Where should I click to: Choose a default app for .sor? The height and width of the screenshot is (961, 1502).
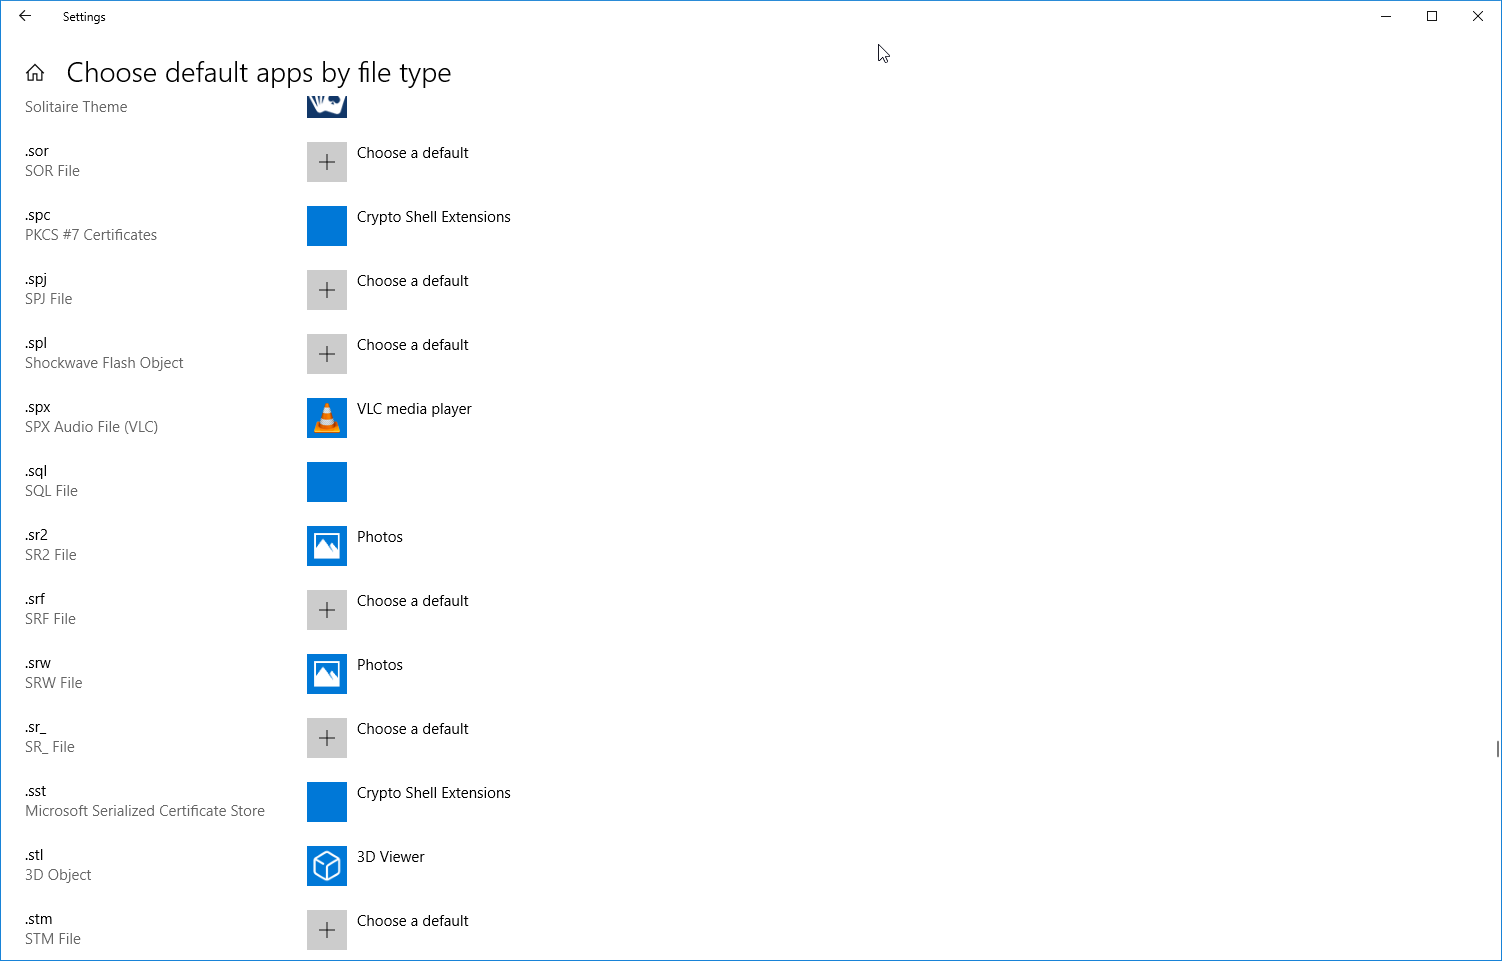(x=412, y=153)
